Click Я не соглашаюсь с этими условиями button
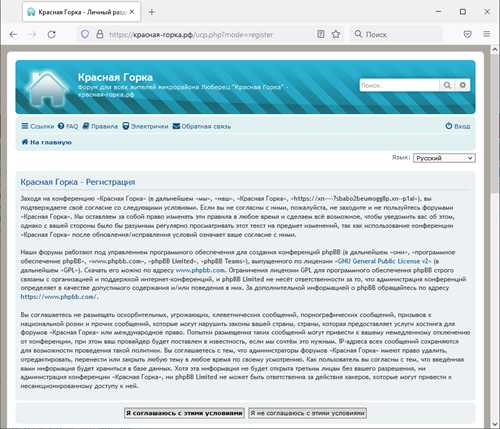500x429 pixels. [x=307, y=413]
